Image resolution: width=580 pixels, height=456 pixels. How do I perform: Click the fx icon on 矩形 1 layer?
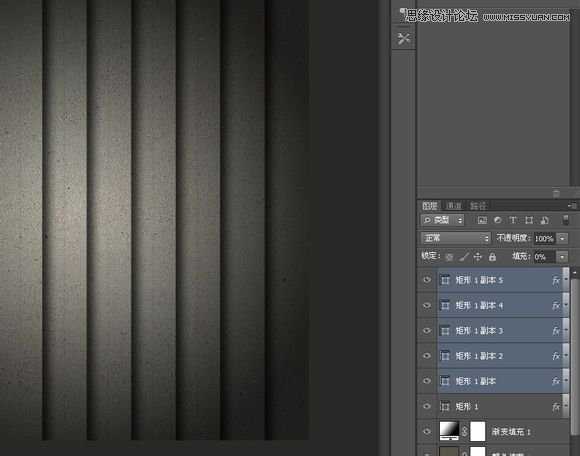pos(556,406)
